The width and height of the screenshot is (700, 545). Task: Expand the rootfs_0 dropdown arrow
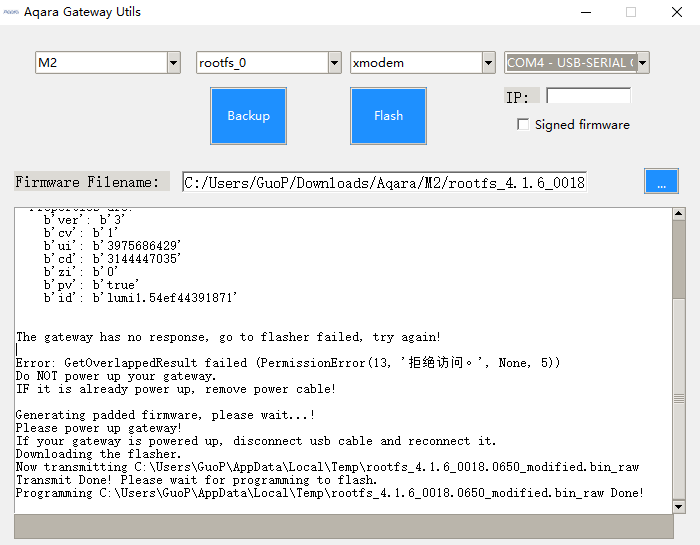tap(334, 62)
